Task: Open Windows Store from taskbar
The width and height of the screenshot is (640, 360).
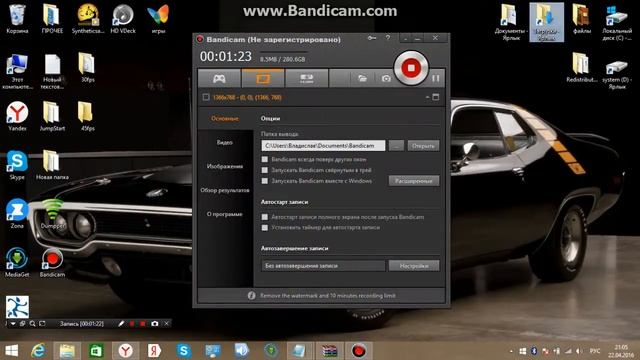Action: [96, 351]
